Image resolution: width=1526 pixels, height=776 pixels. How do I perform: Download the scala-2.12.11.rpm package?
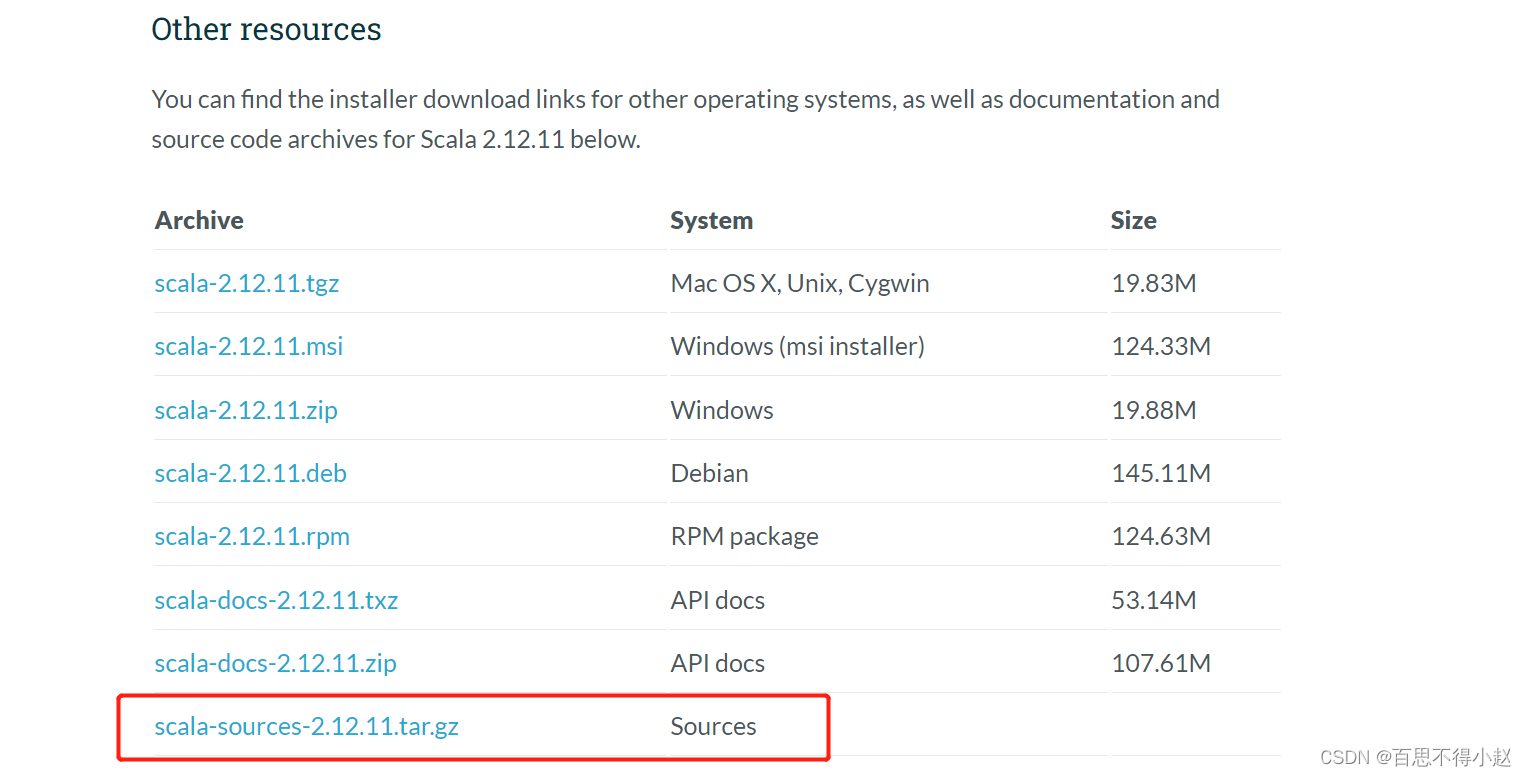click(252, 536)
